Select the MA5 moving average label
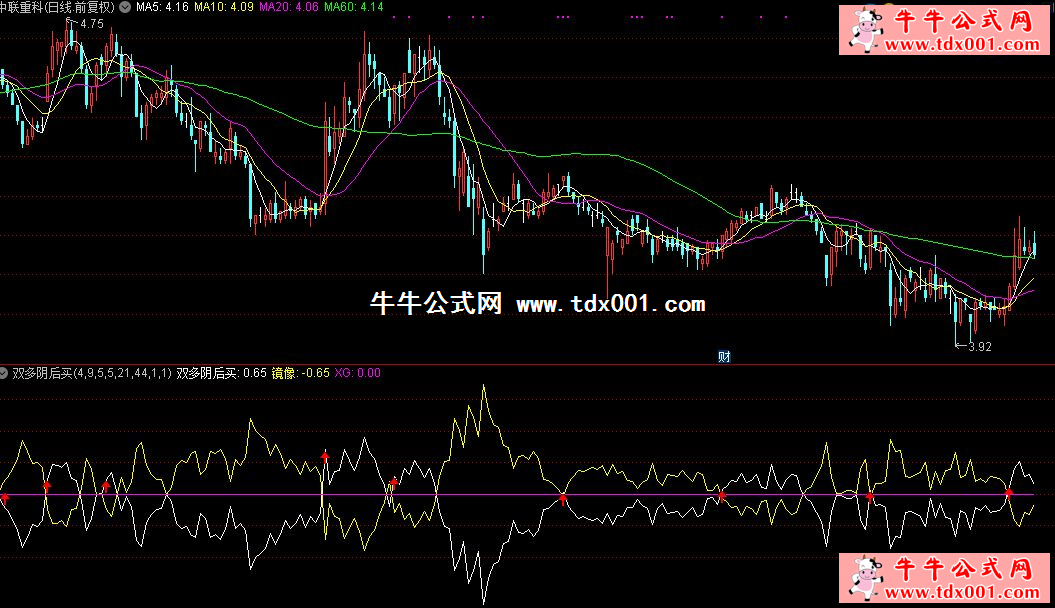 point(163,7)
